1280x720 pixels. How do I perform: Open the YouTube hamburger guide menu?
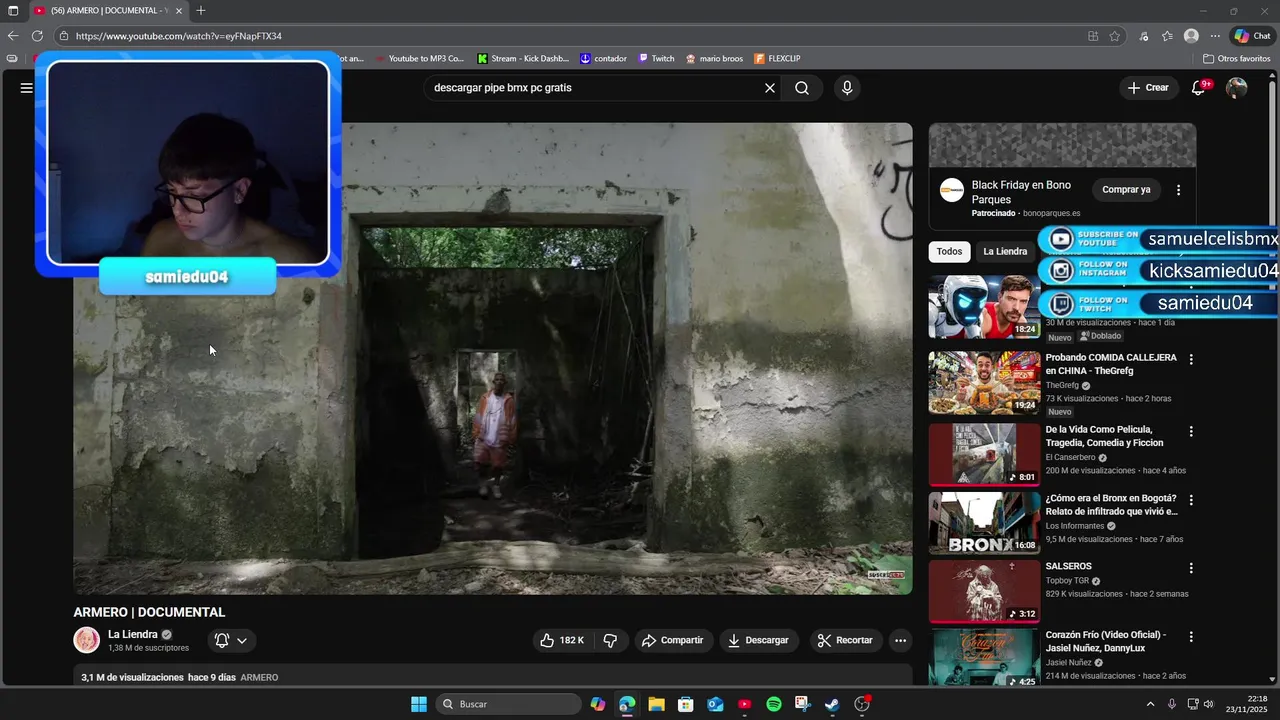click(26, 88)
